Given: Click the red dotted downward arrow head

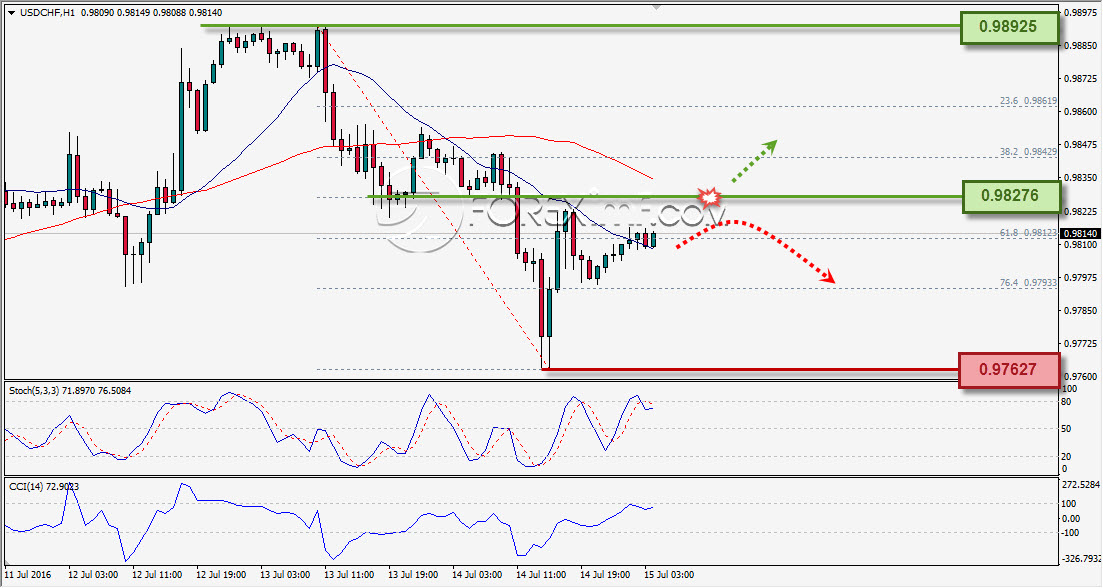Looking at the screenshot, I should 828,276.
